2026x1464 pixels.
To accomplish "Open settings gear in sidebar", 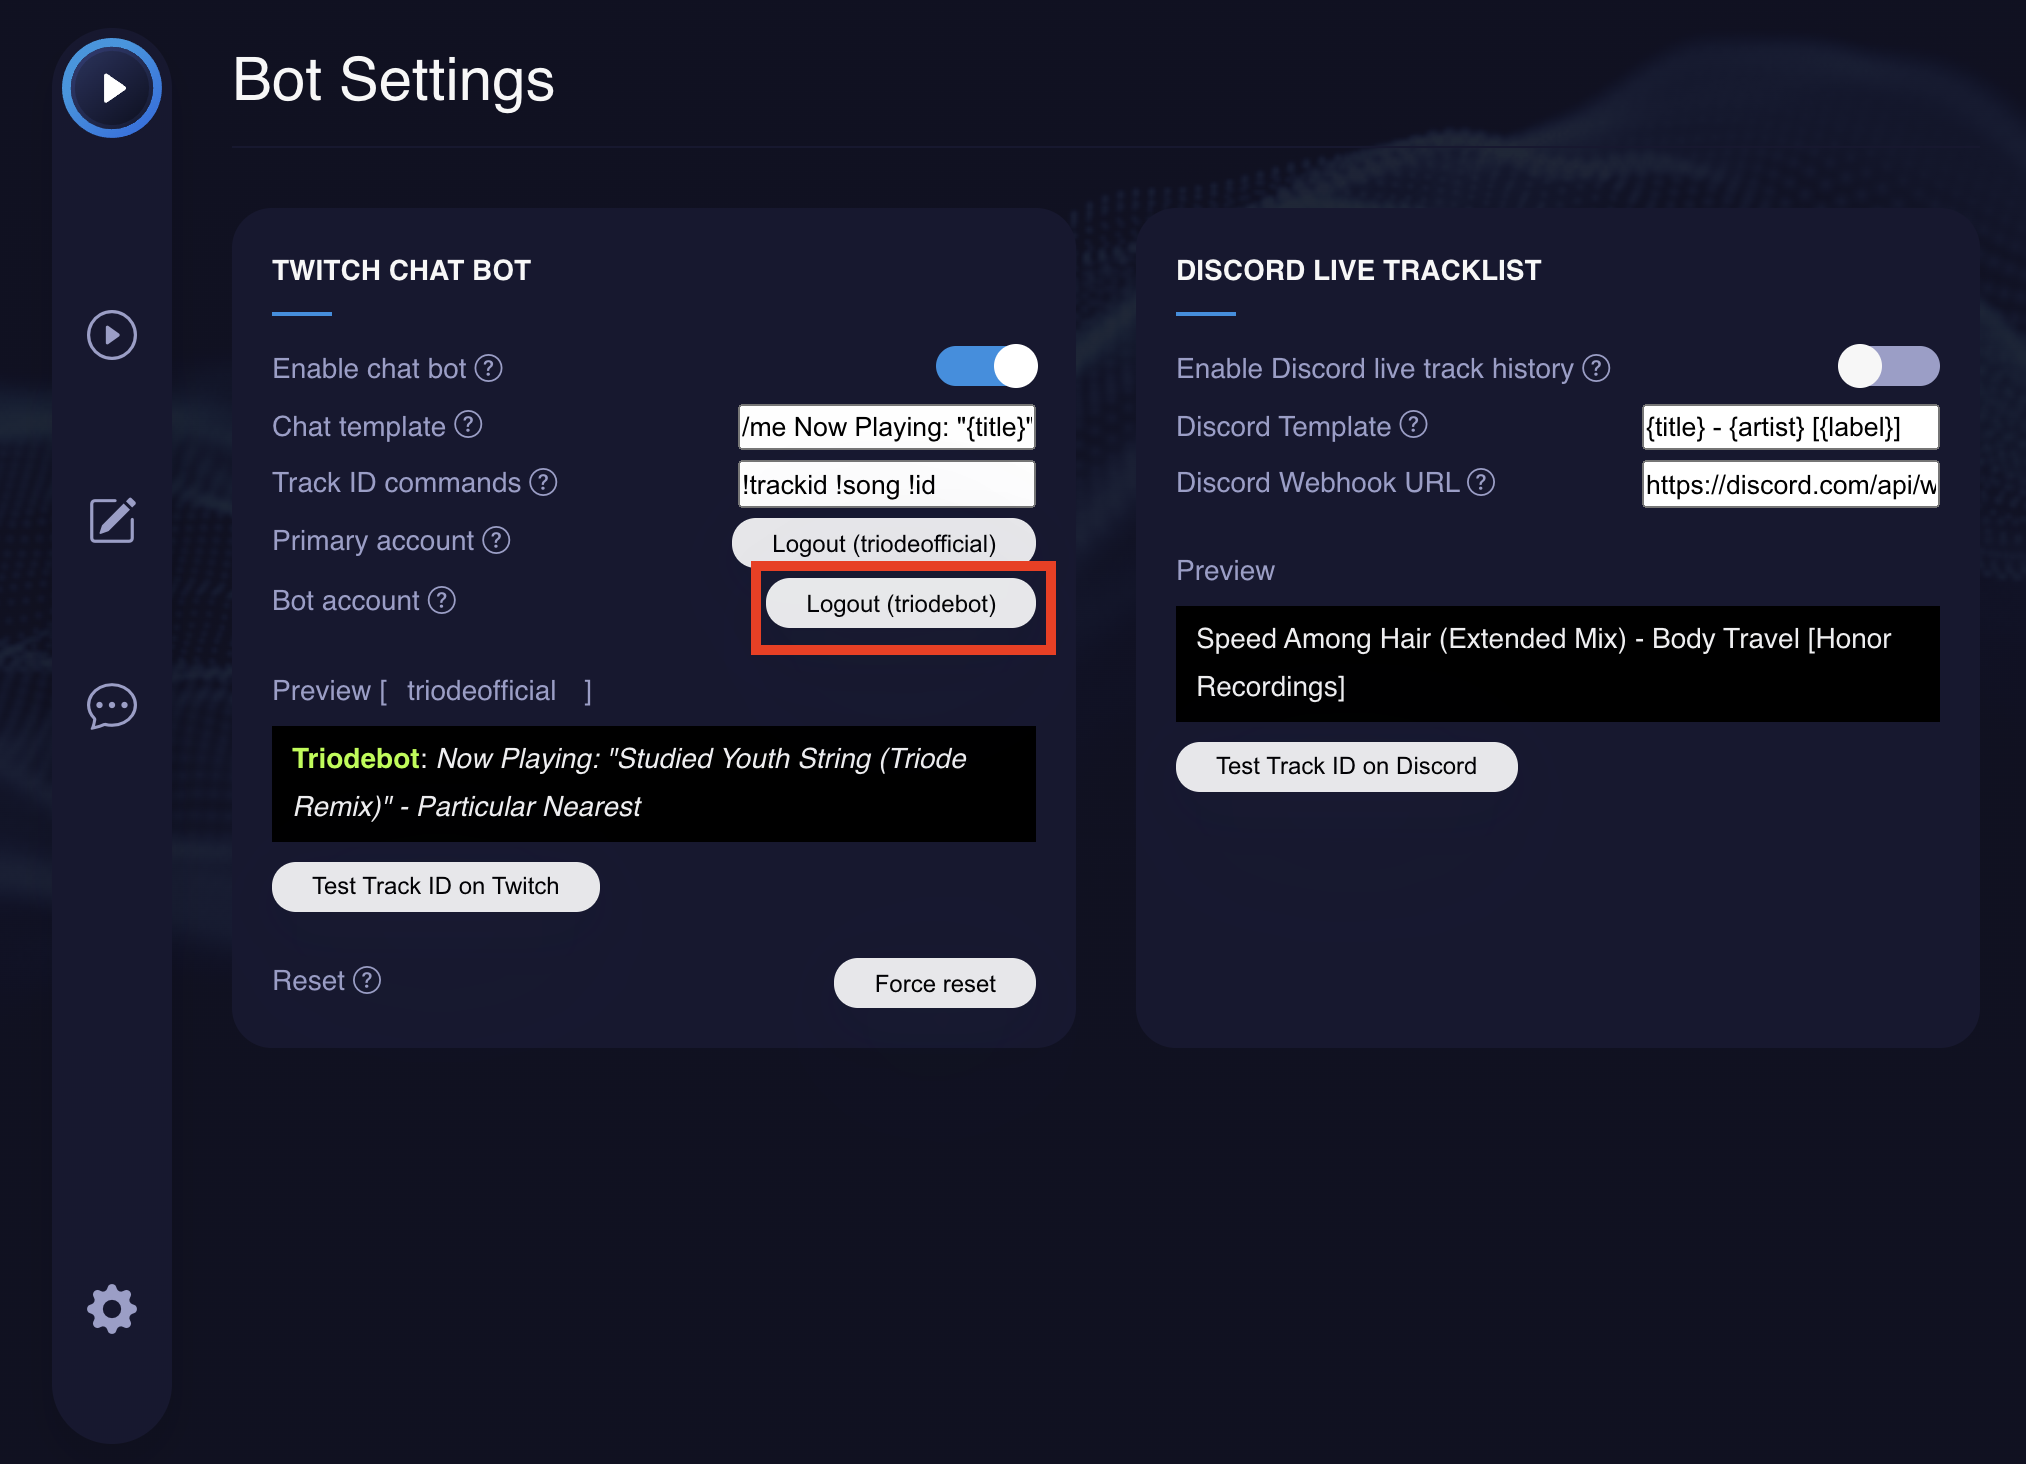I will click(x=112, y=1309).
